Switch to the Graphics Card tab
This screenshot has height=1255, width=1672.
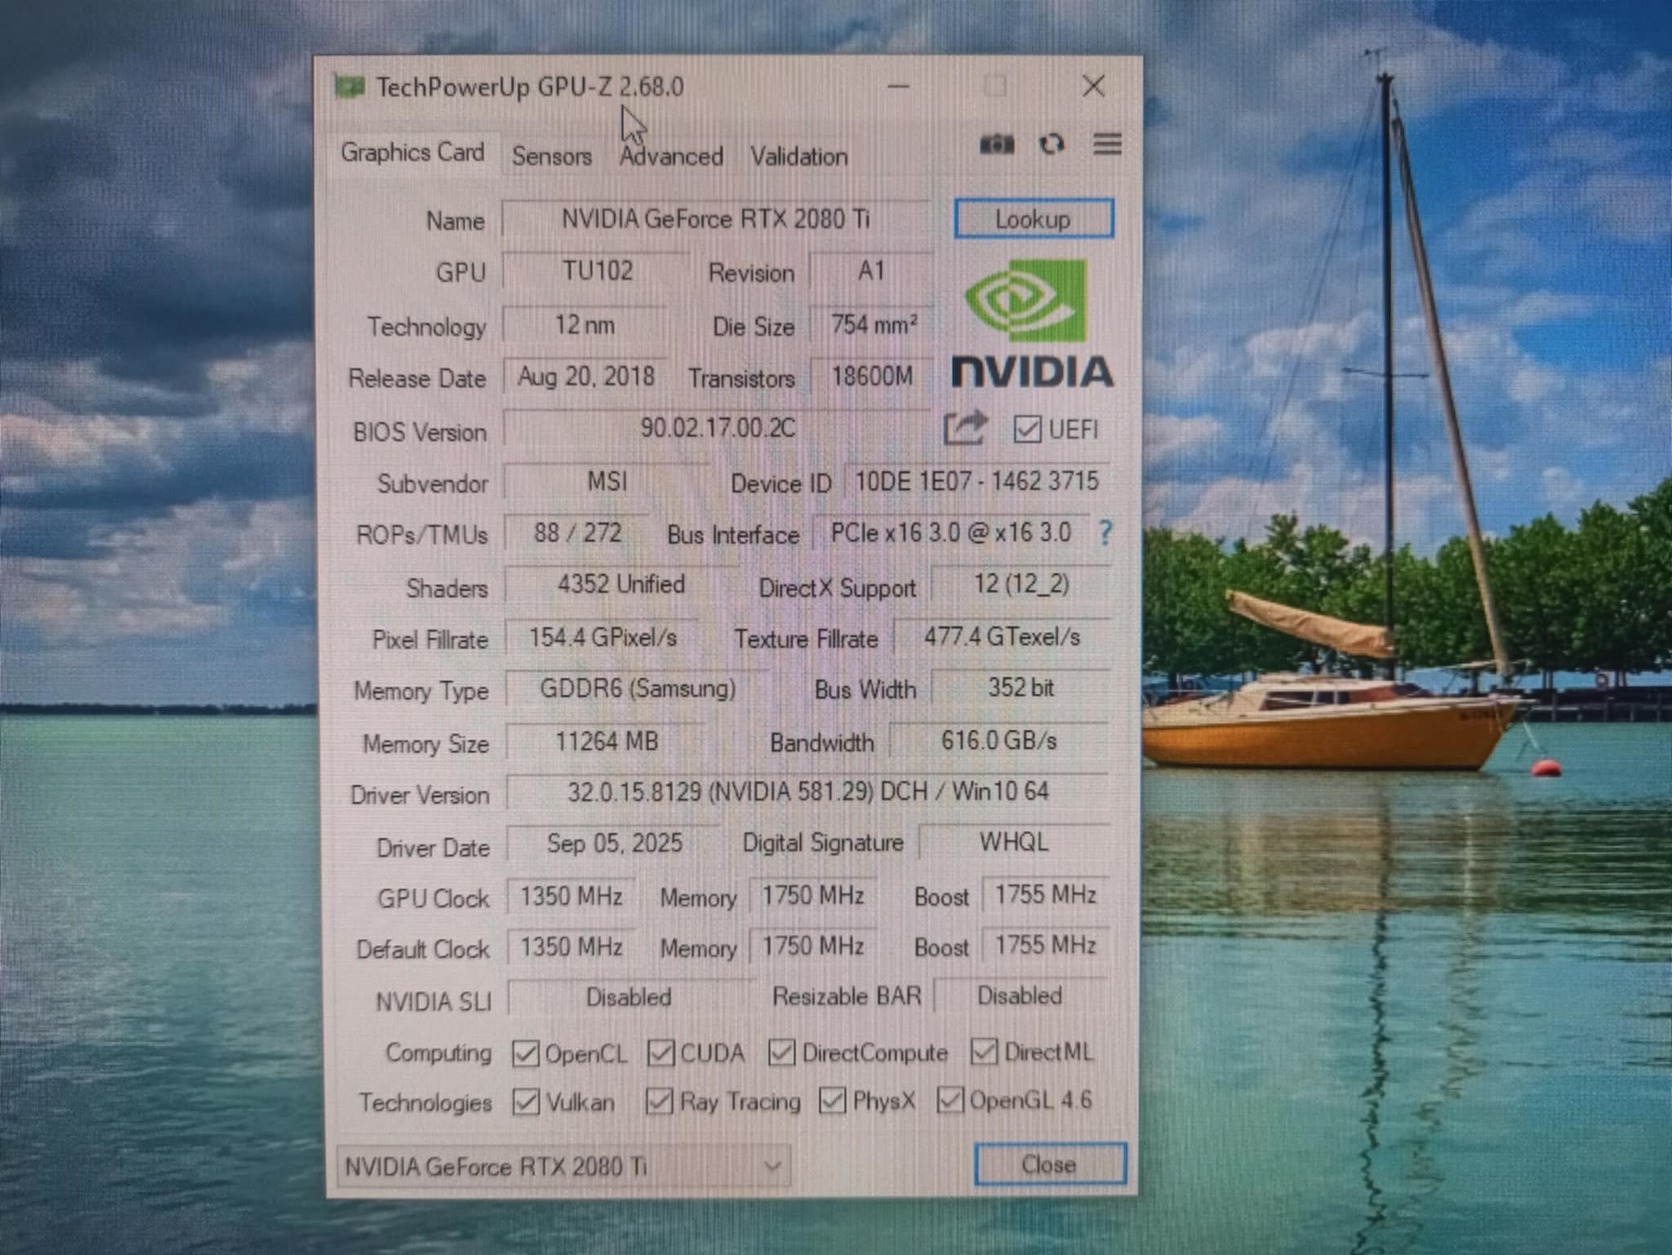412,153
